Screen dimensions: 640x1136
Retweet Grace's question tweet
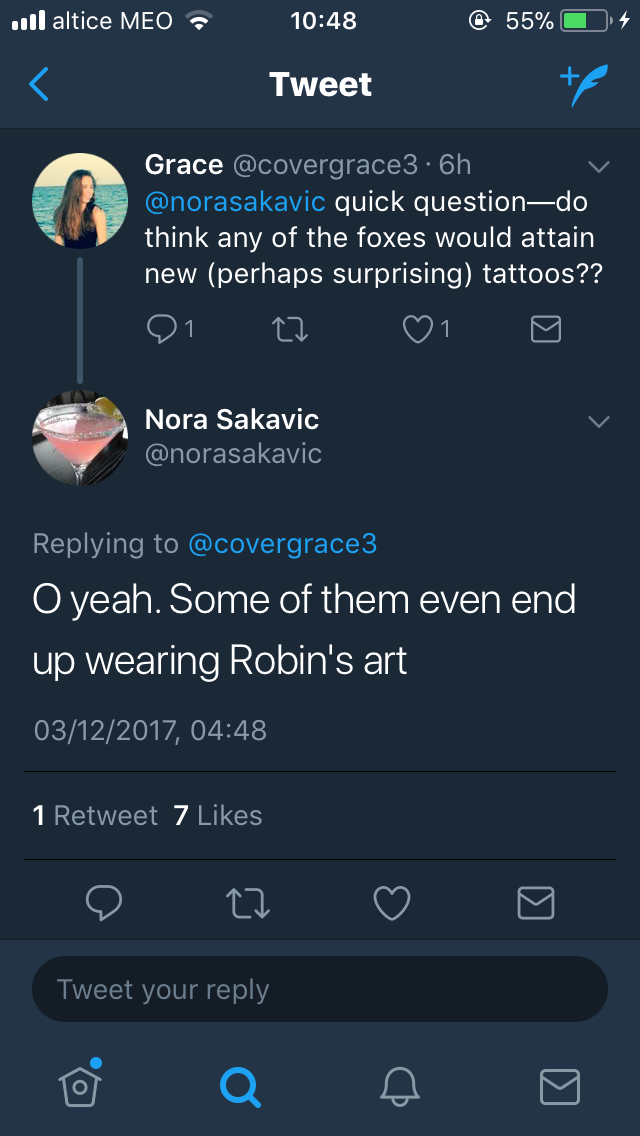pyautogui.click(x=288, y=329)
